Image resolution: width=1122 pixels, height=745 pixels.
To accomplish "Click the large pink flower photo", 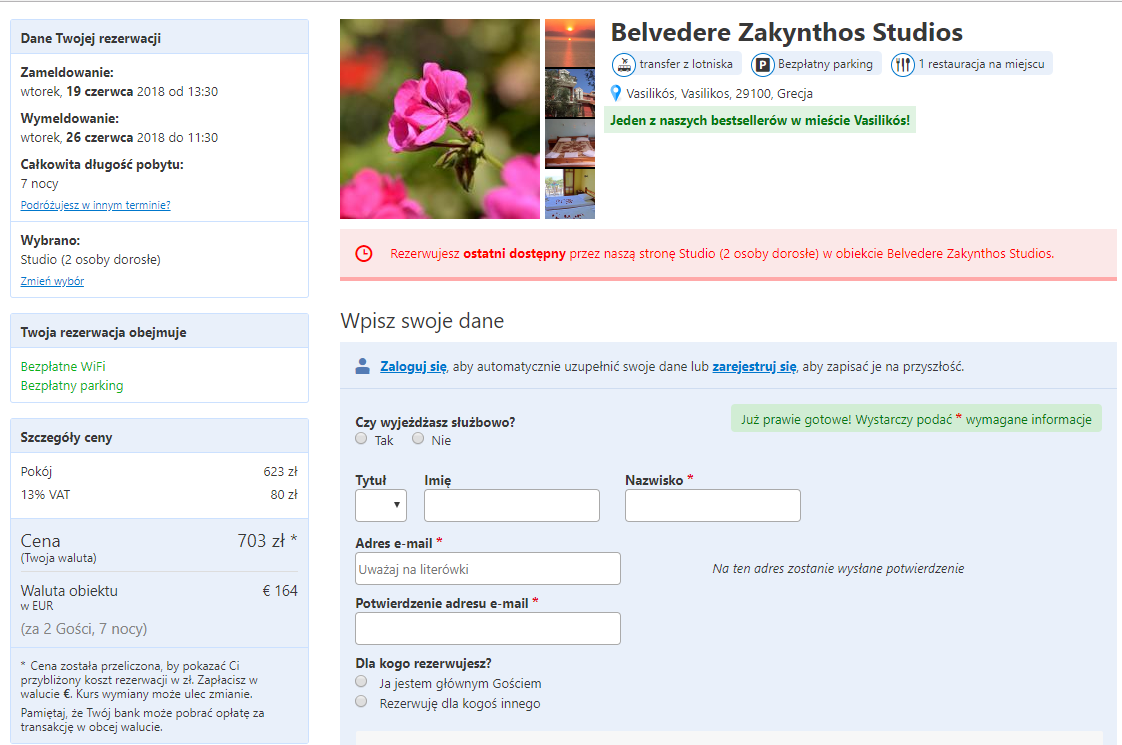I will pyautogui.click(x=439, y=119).
